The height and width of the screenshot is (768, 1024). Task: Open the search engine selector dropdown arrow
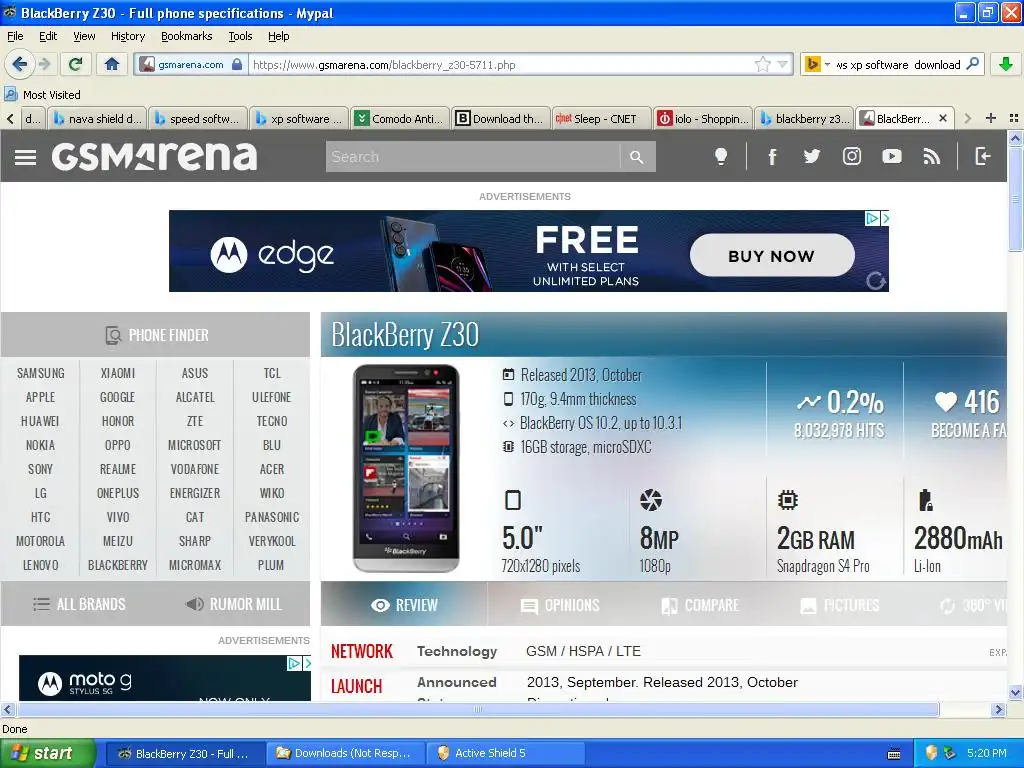pos(827,64)
